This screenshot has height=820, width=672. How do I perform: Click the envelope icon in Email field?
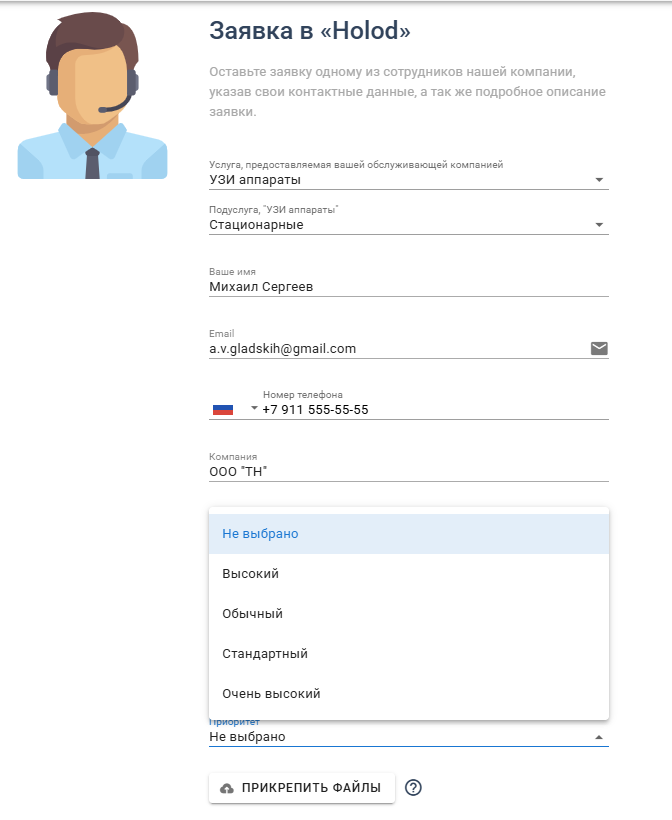pyautogui.click(x=599, y=348)
